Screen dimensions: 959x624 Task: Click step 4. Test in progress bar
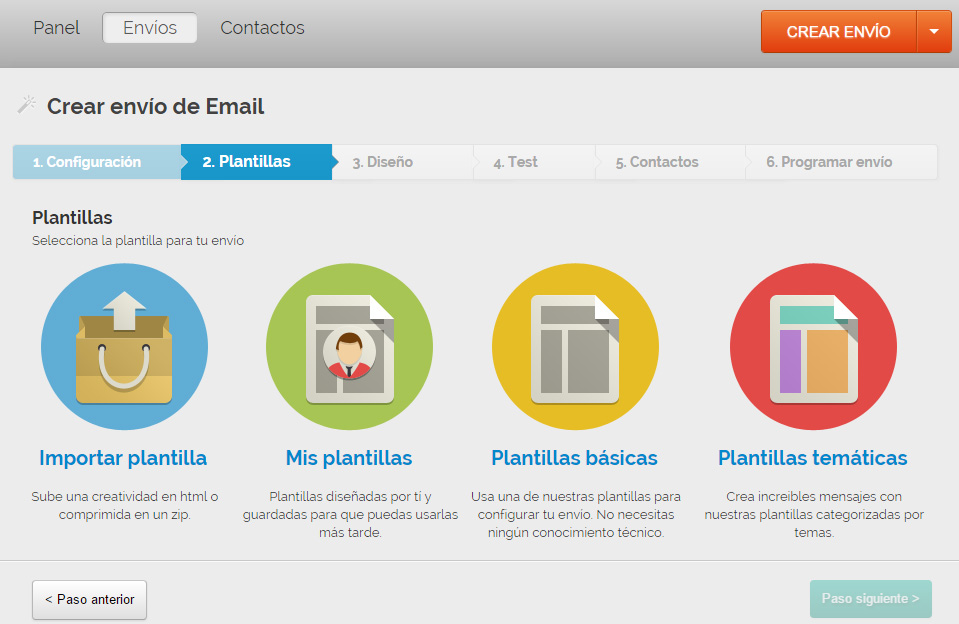(x=515, y=162)
